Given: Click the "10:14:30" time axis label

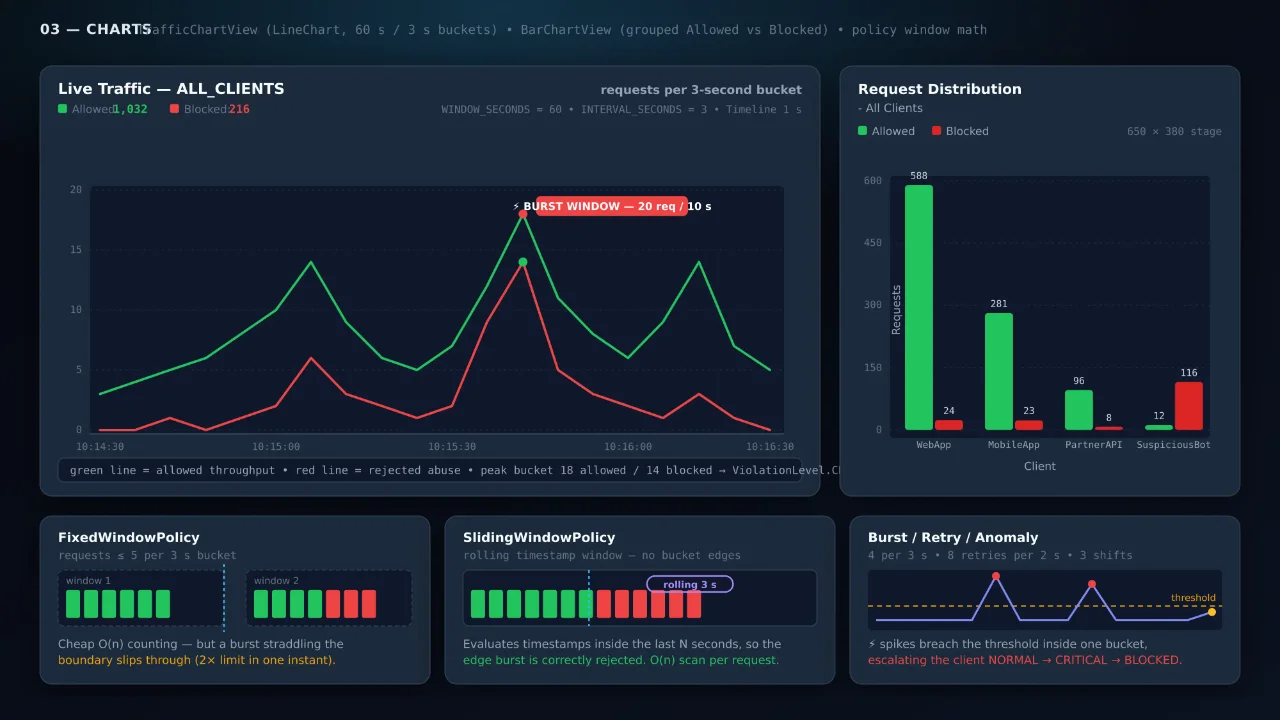Looking at the screenshot, I should (x=100, y=447).
